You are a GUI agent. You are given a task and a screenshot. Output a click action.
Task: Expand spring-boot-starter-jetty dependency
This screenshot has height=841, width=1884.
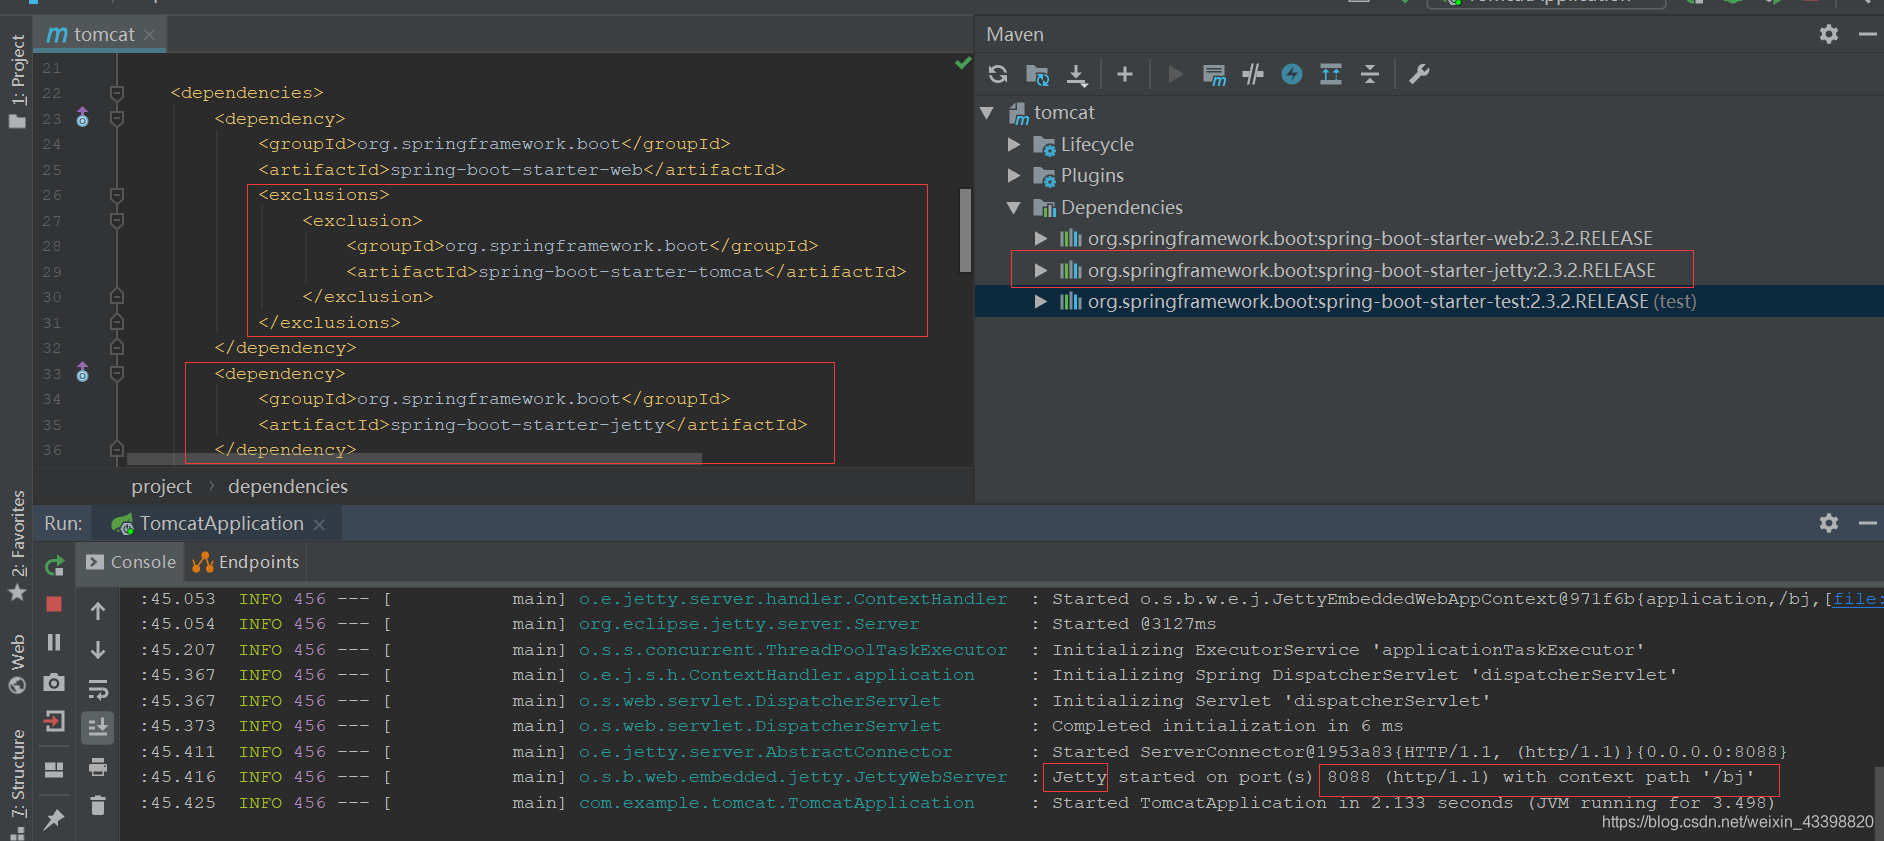point(1041,270)
